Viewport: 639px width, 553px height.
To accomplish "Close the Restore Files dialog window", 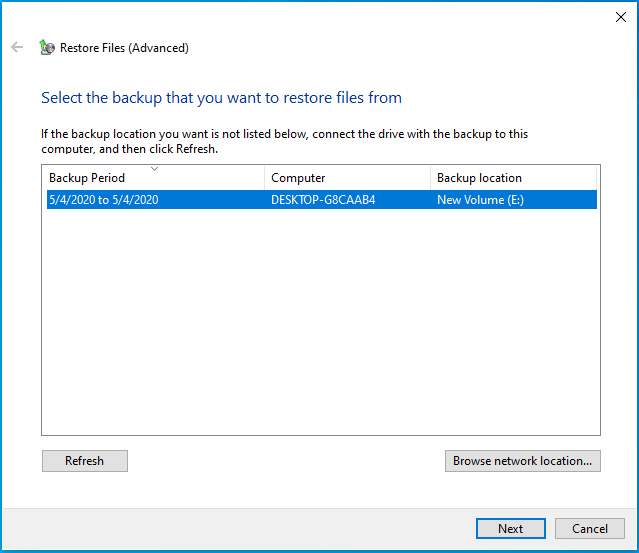I will click(x=621, y=17).
